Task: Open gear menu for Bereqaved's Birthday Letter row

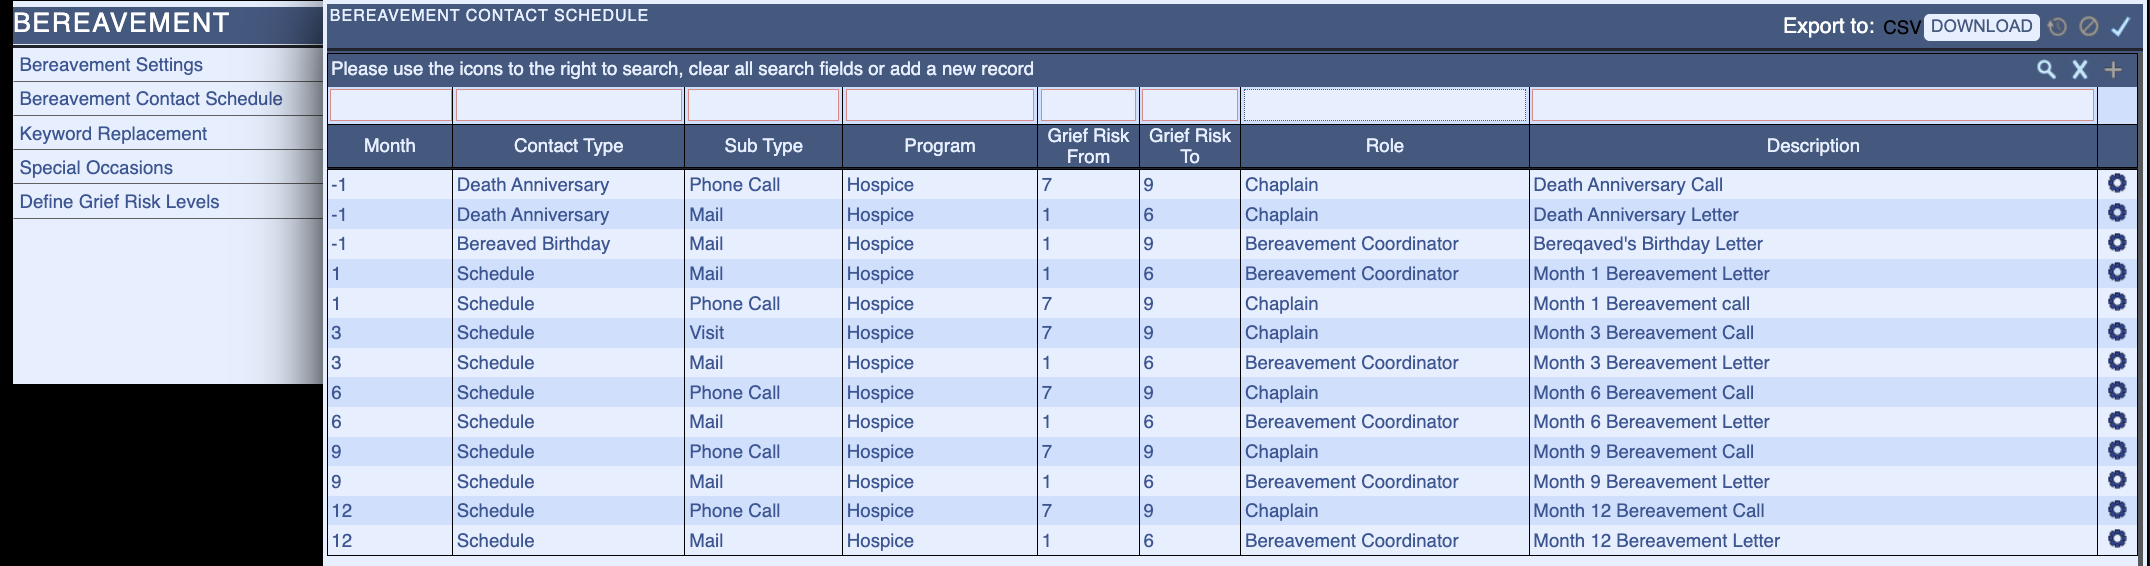Action: click(x=2117, y=242)
